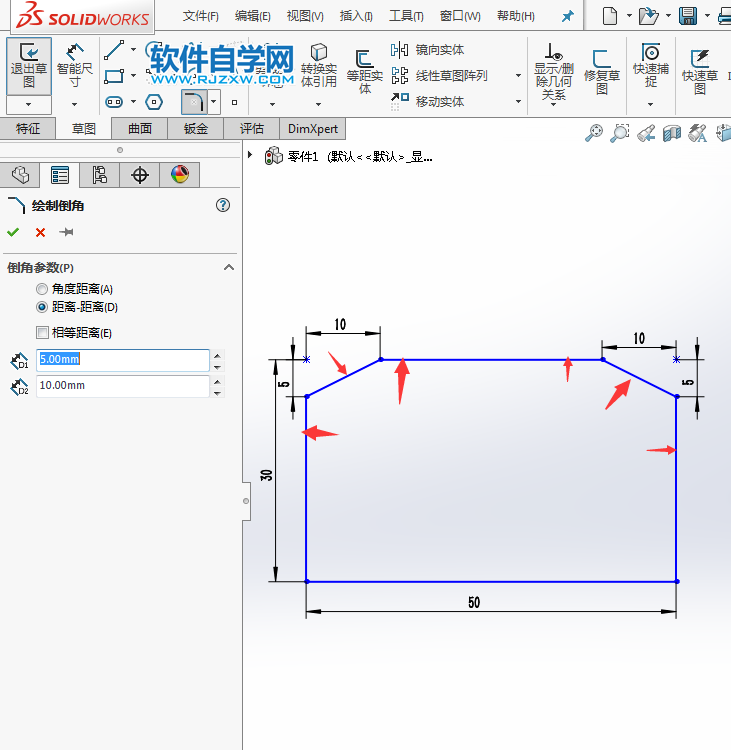731x750 pixels.
Task: Click the Point sketch tool
Action: point(234,102)
